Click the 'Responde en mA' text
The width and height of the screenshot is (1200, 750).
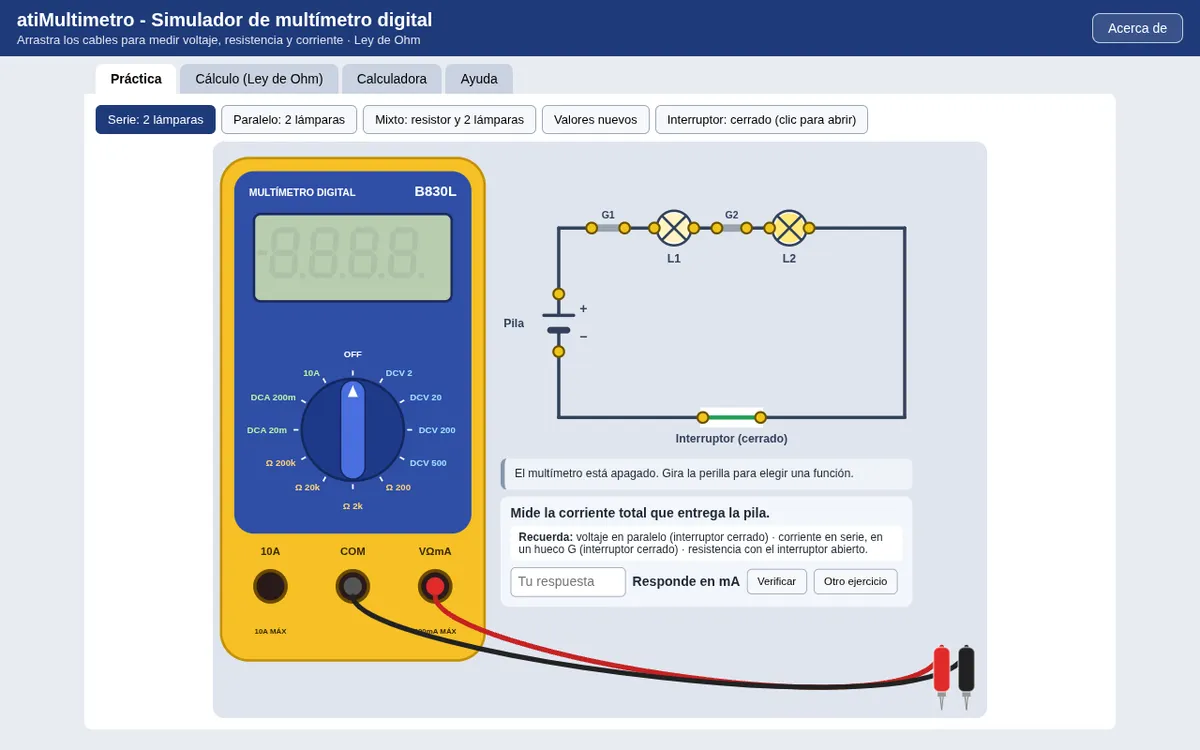686,581
